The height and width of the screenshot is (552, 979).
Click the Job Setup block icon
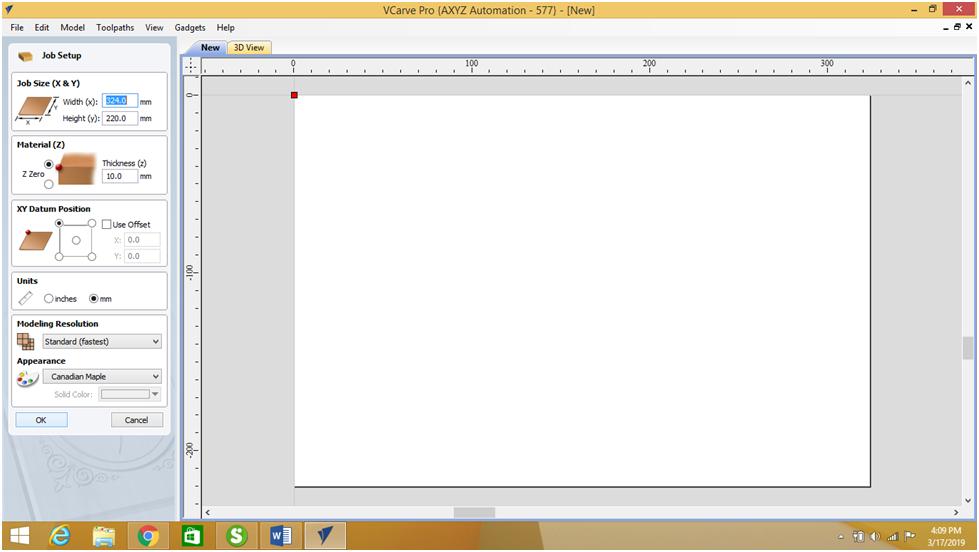(x=26, y=56)
